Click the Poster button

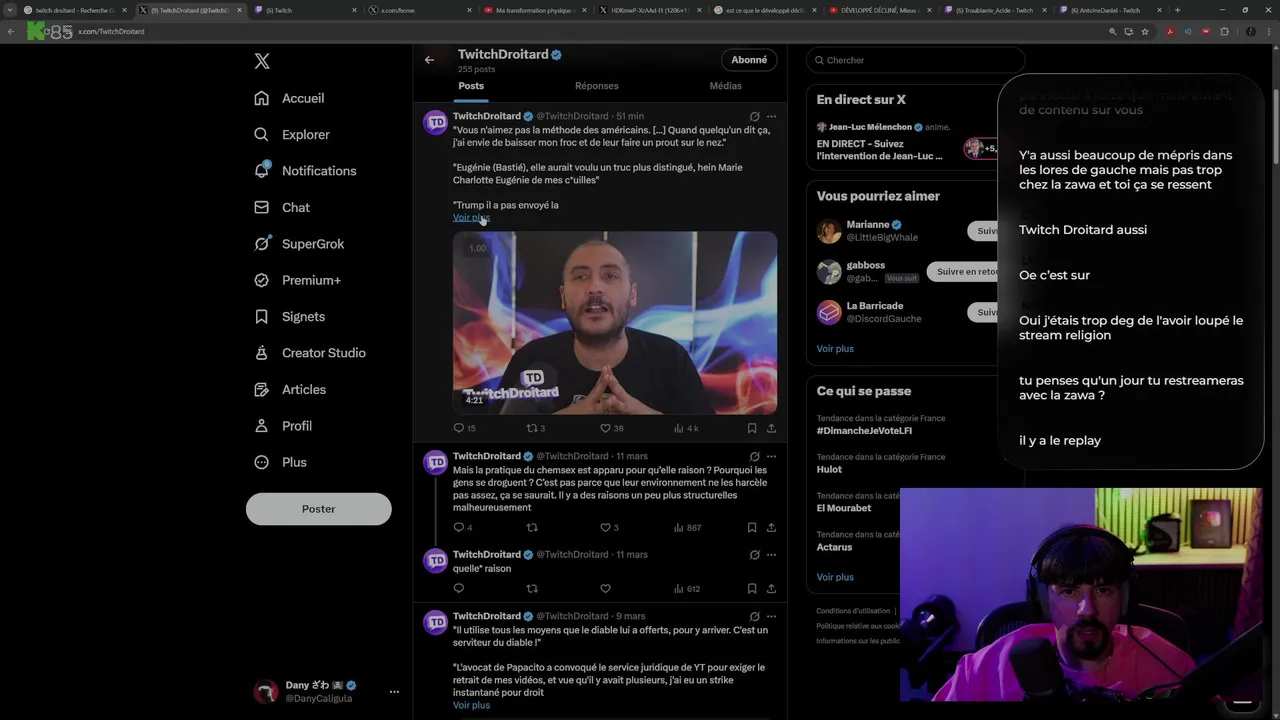[319, 509]
